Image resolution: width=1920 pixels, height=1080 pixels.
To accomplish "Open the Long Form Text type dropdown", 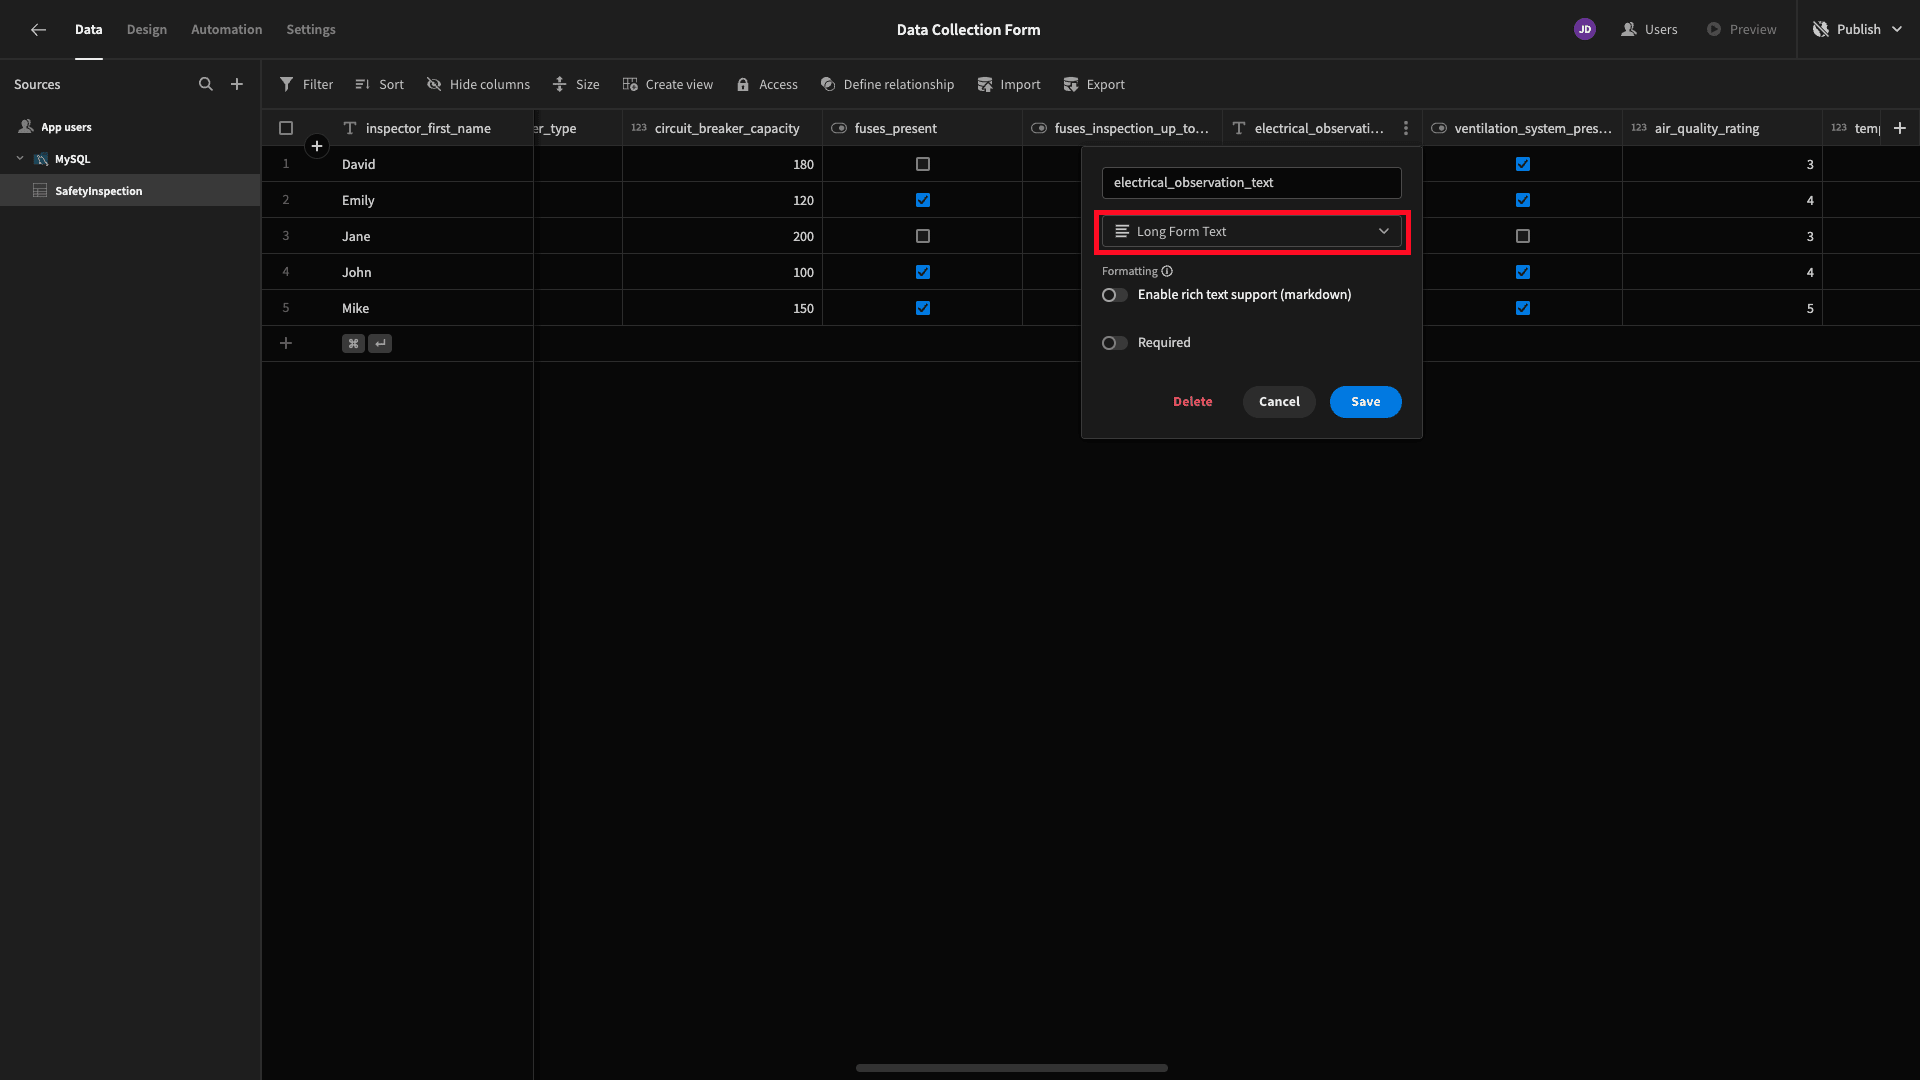I will [1252, 232].
